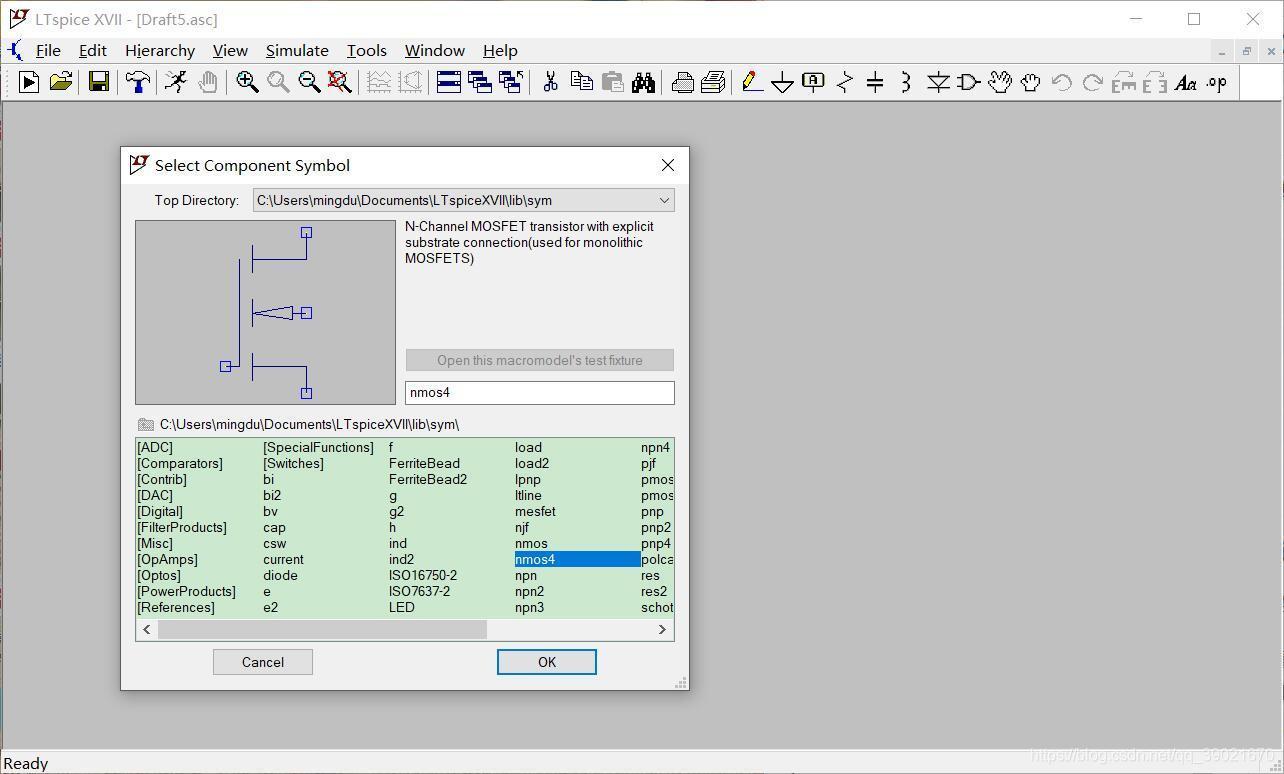Click Cancel in Select Component Symbol

(x=263, y=662)
